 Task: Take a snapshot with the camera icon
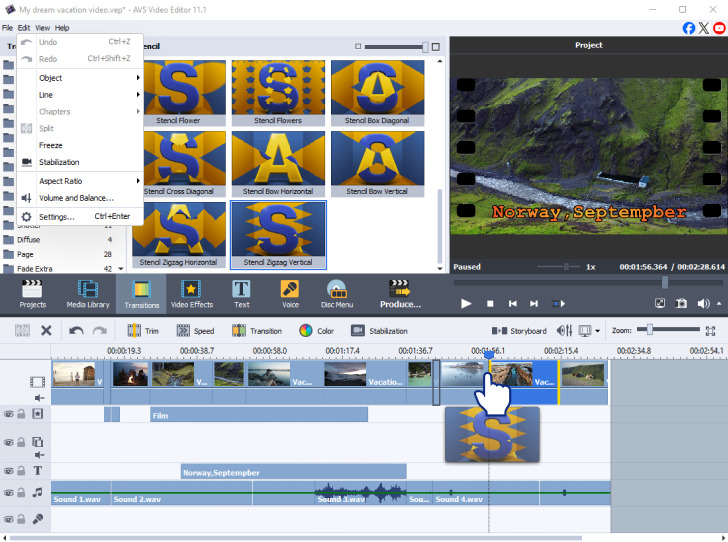coord(681,304)
